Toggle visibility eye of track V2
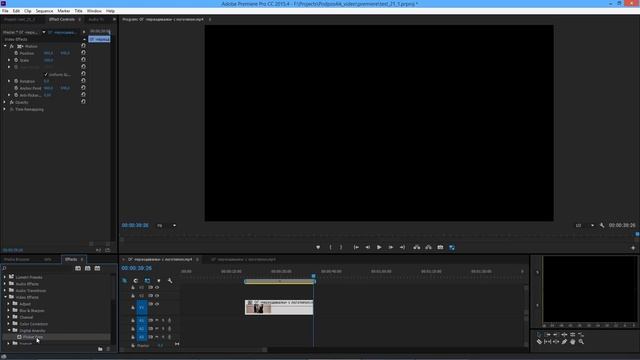Viewport: 640px width, 360px height. (157, 296)
